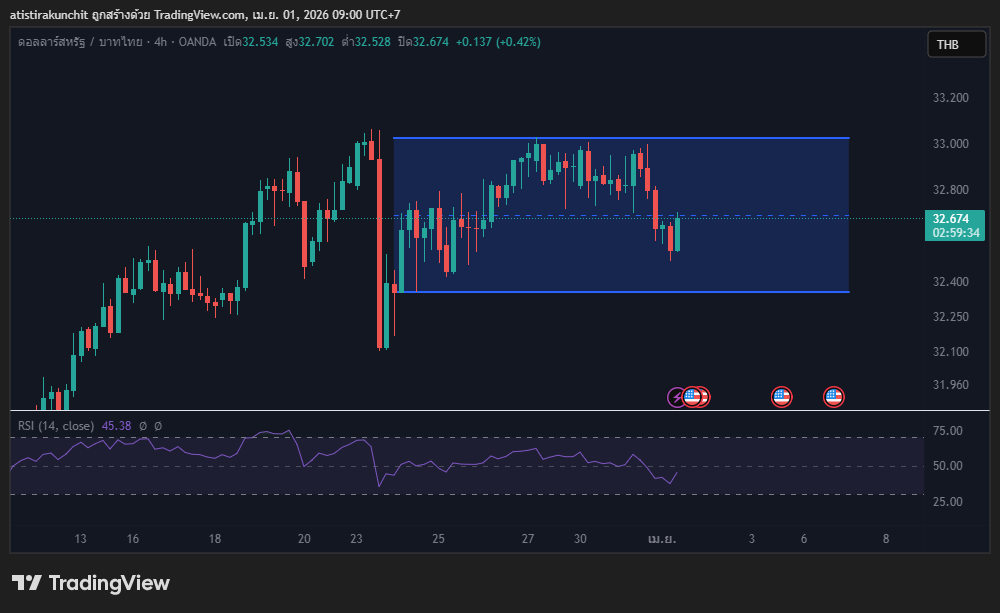Click the TradingView logo at the bottom
Viewport: 1000px width, 613px height.
[91, 583]
